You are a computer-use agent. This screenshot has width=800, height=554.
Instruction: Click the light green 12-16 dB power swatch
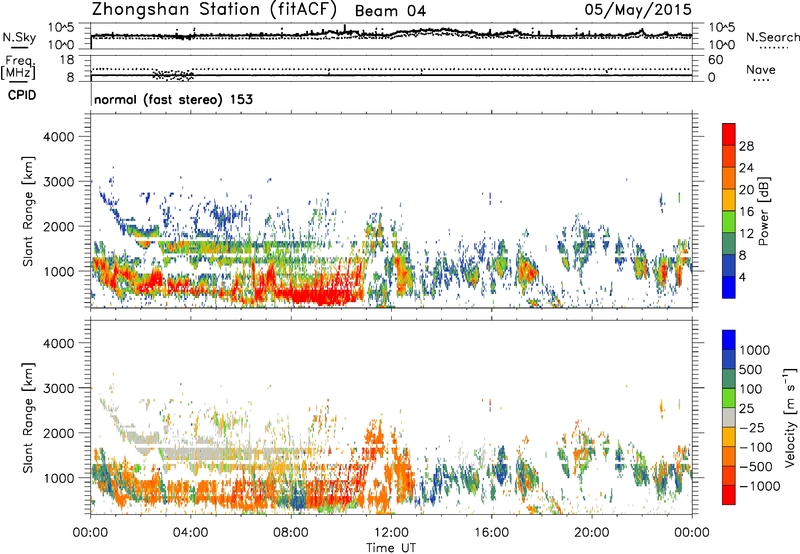pyautogui.click(x=729, y=221)
